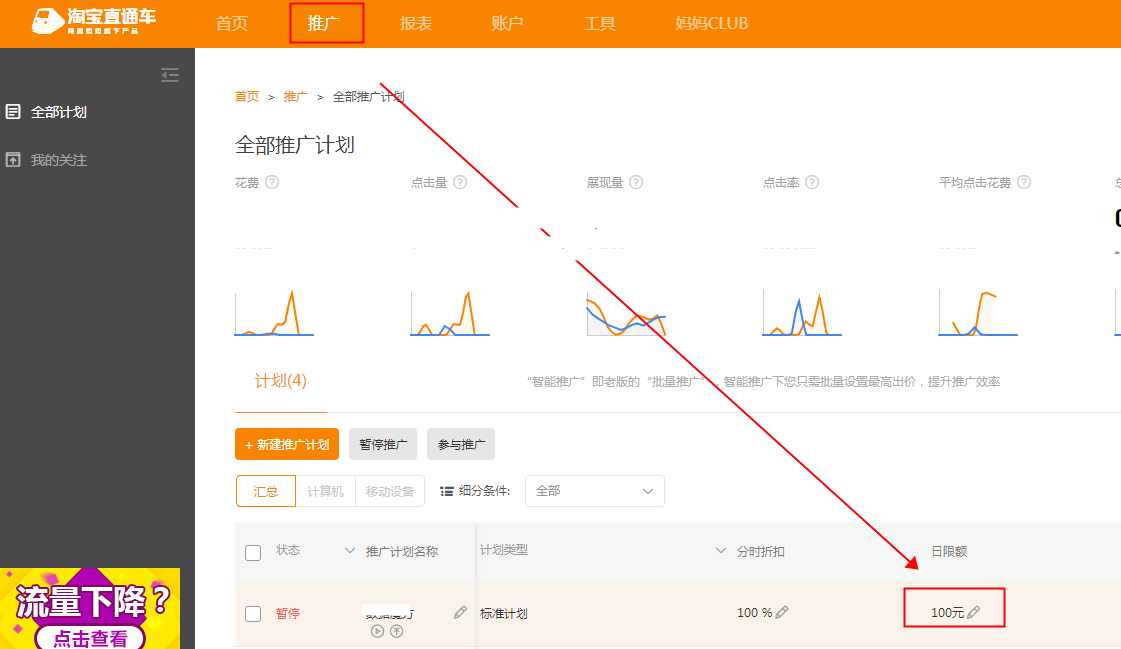Click the help icon beside 点击量
The image size is (1121, 649).
pyautogui.click(x=460, y=183)
